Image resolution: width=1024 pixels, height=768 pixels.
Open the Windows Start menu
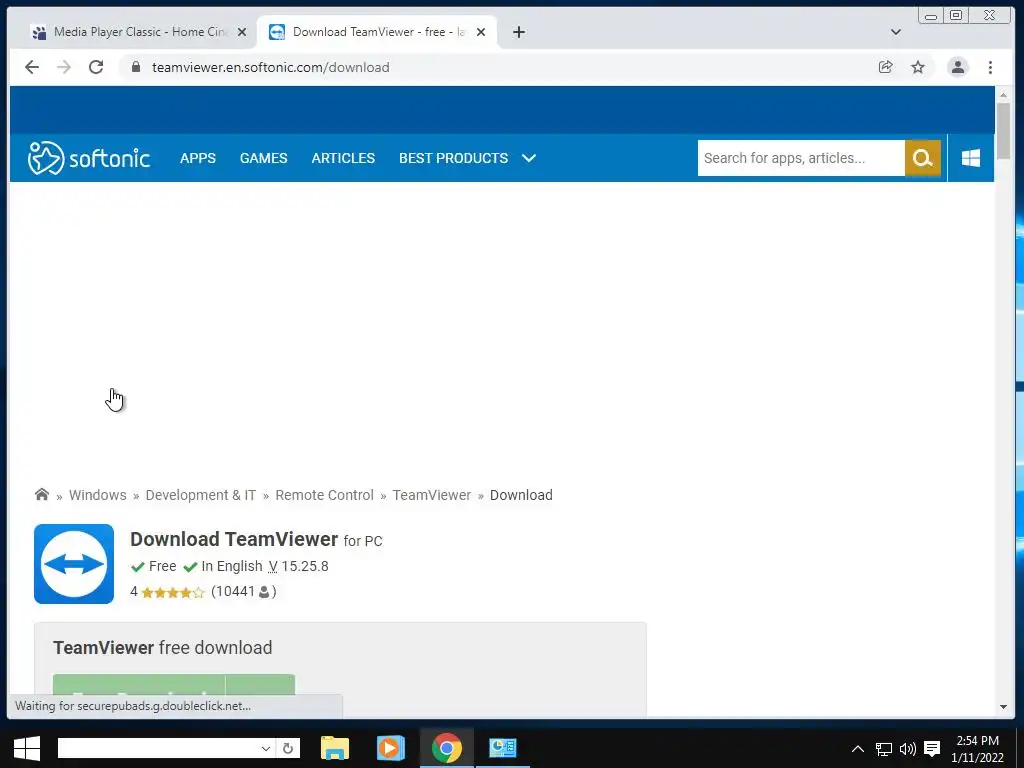pyautogui.click(x=27, y=748)
